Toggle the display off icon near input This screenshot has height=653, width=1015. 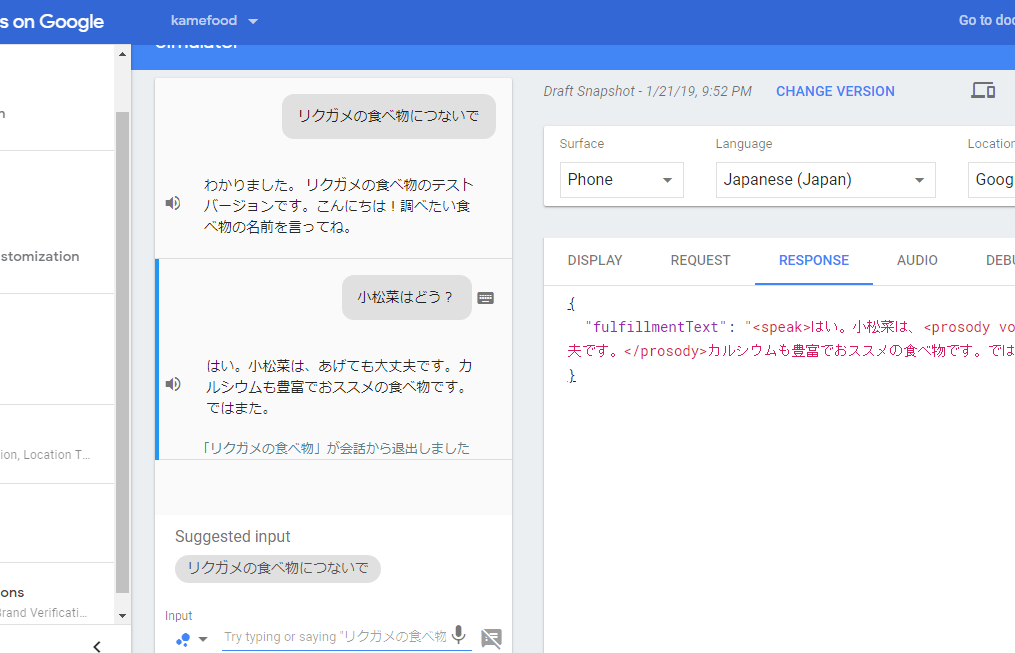[x=491, y=638]
